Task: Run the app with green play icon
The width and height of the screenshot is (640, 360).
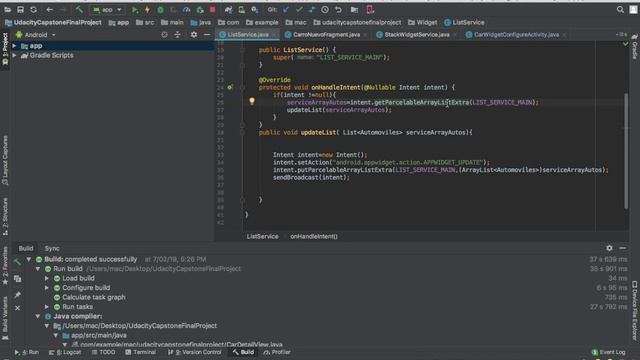Action: [135, 10]
